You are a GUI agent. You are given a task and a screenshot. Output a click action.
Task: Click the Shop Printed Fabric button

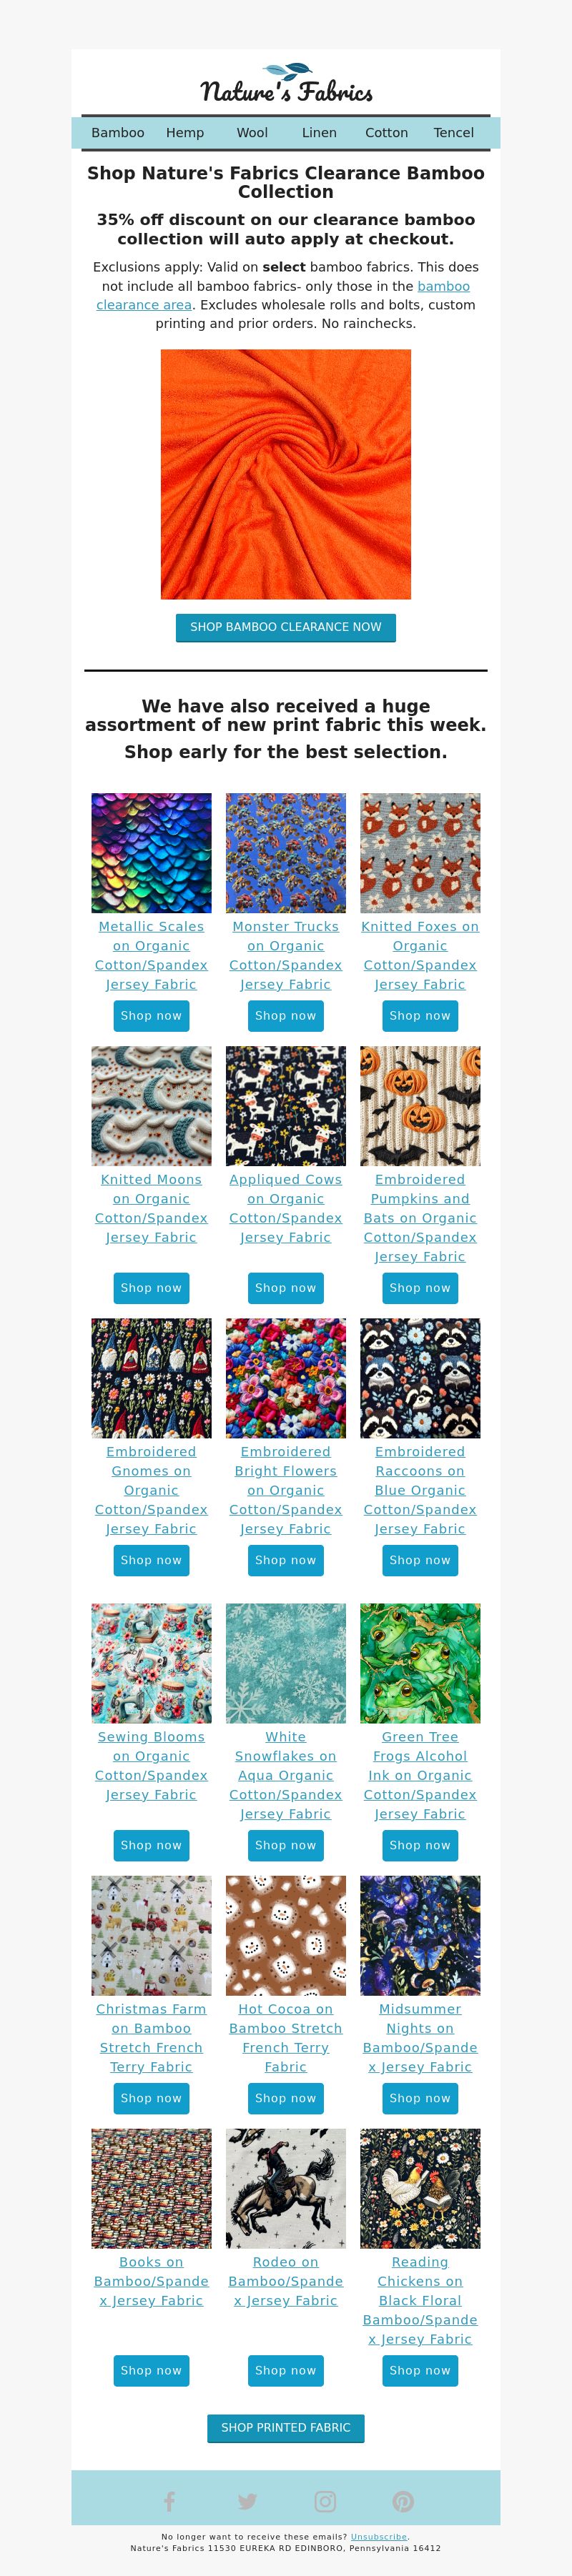pyautogui.click(x=286, y=2427)
